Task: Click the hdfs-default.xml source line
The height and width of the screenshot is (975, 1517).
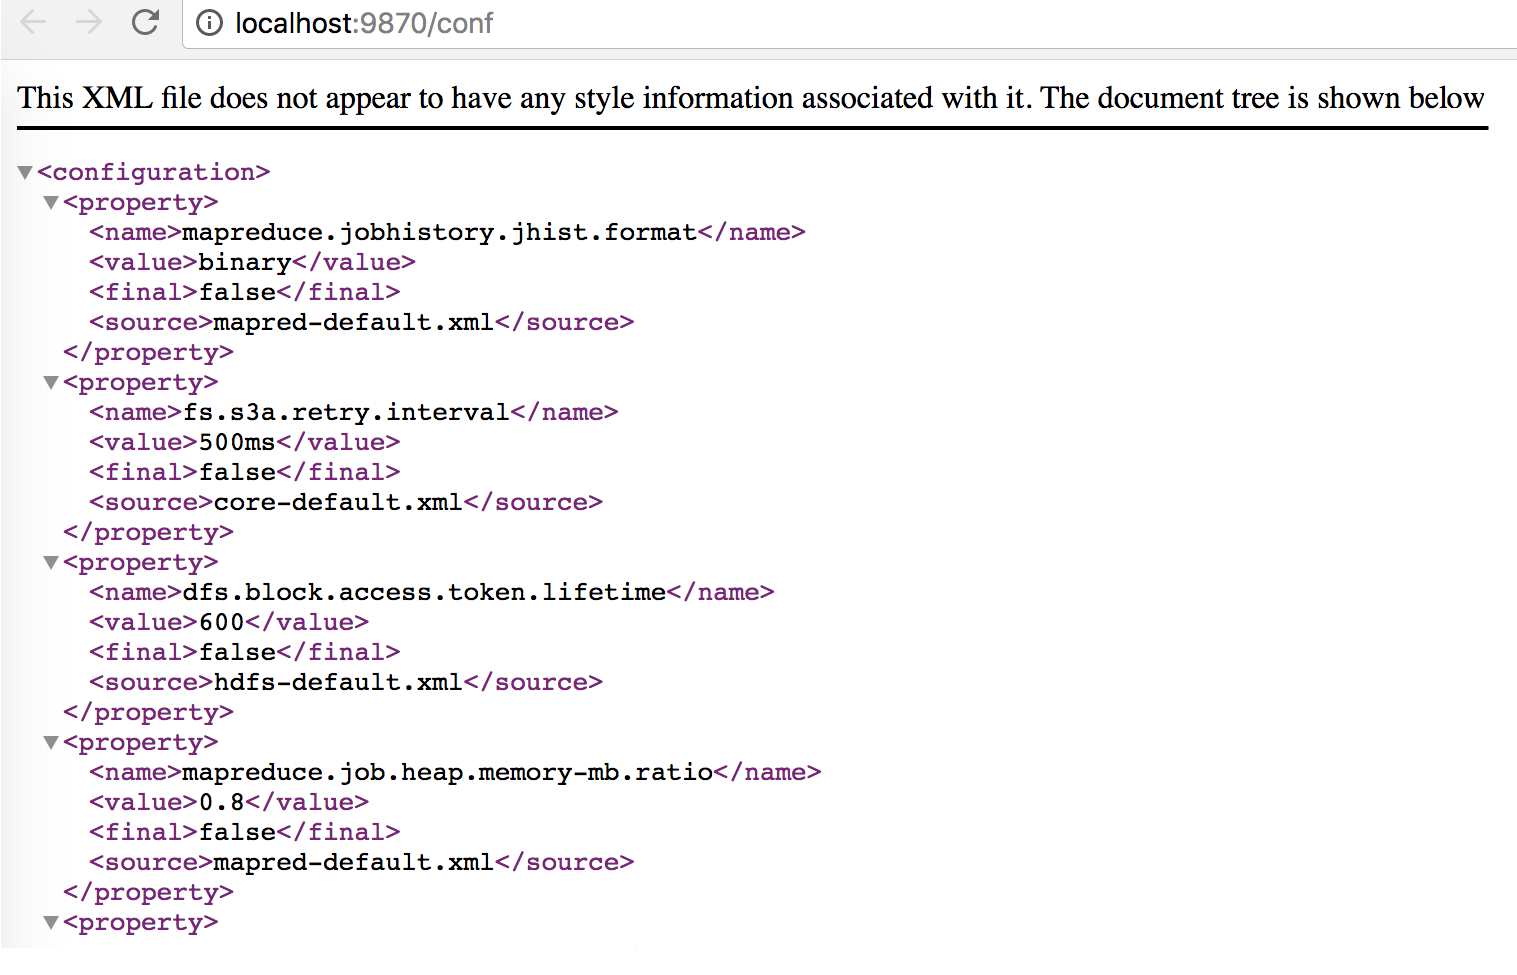Action: pos(346,682)
